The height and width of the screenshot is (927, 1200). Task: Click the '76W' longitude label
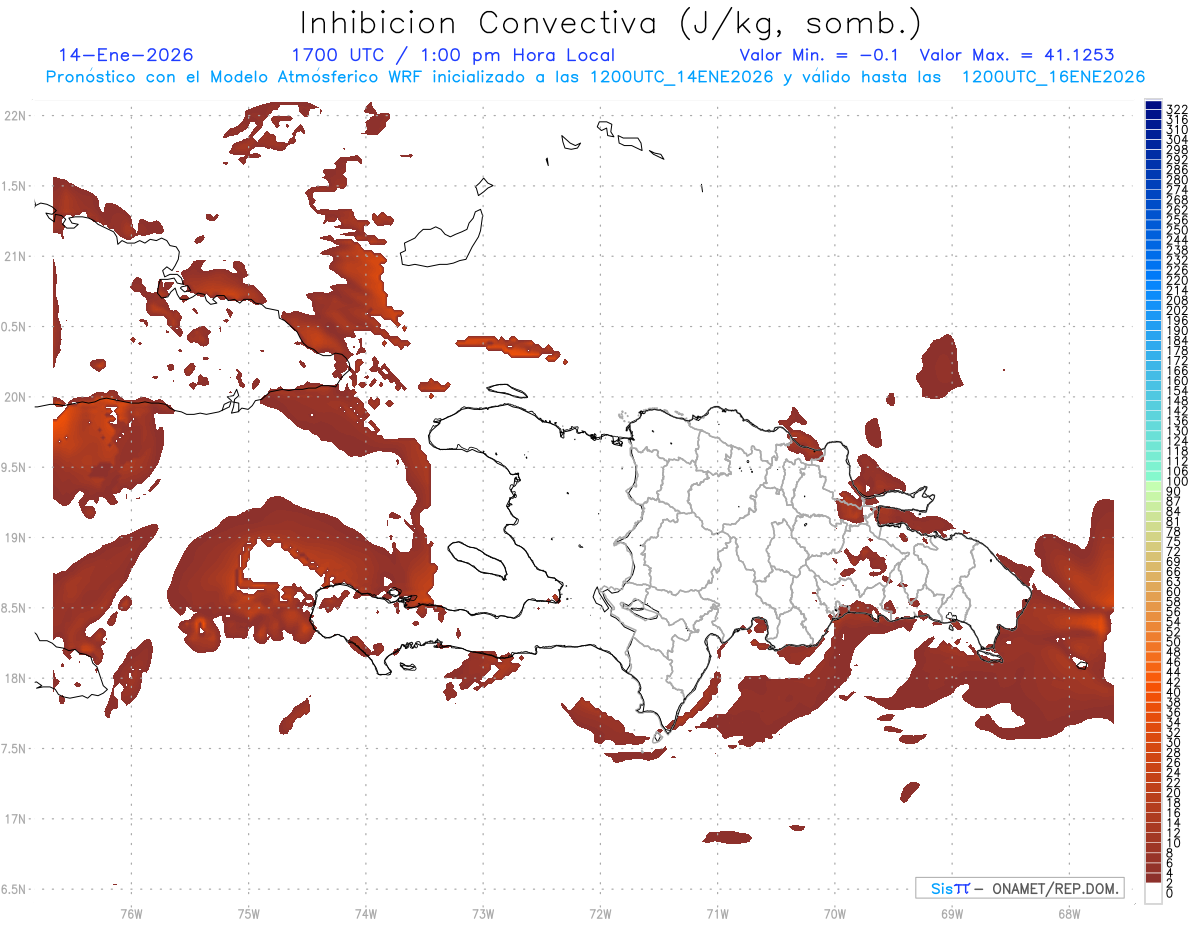tap(131, 913)
